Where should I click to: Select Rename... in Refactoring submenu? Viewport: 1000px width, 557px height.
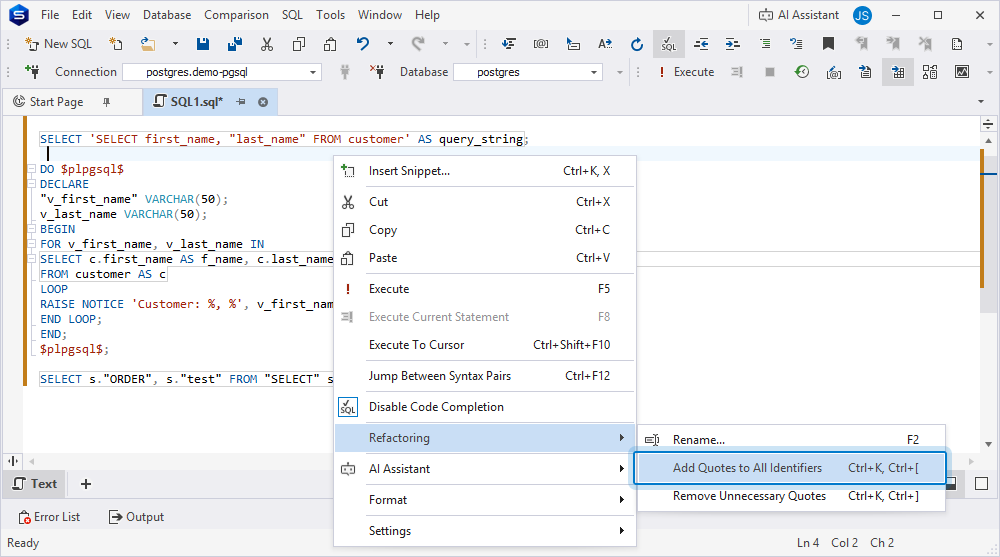(x=791, y=440)
